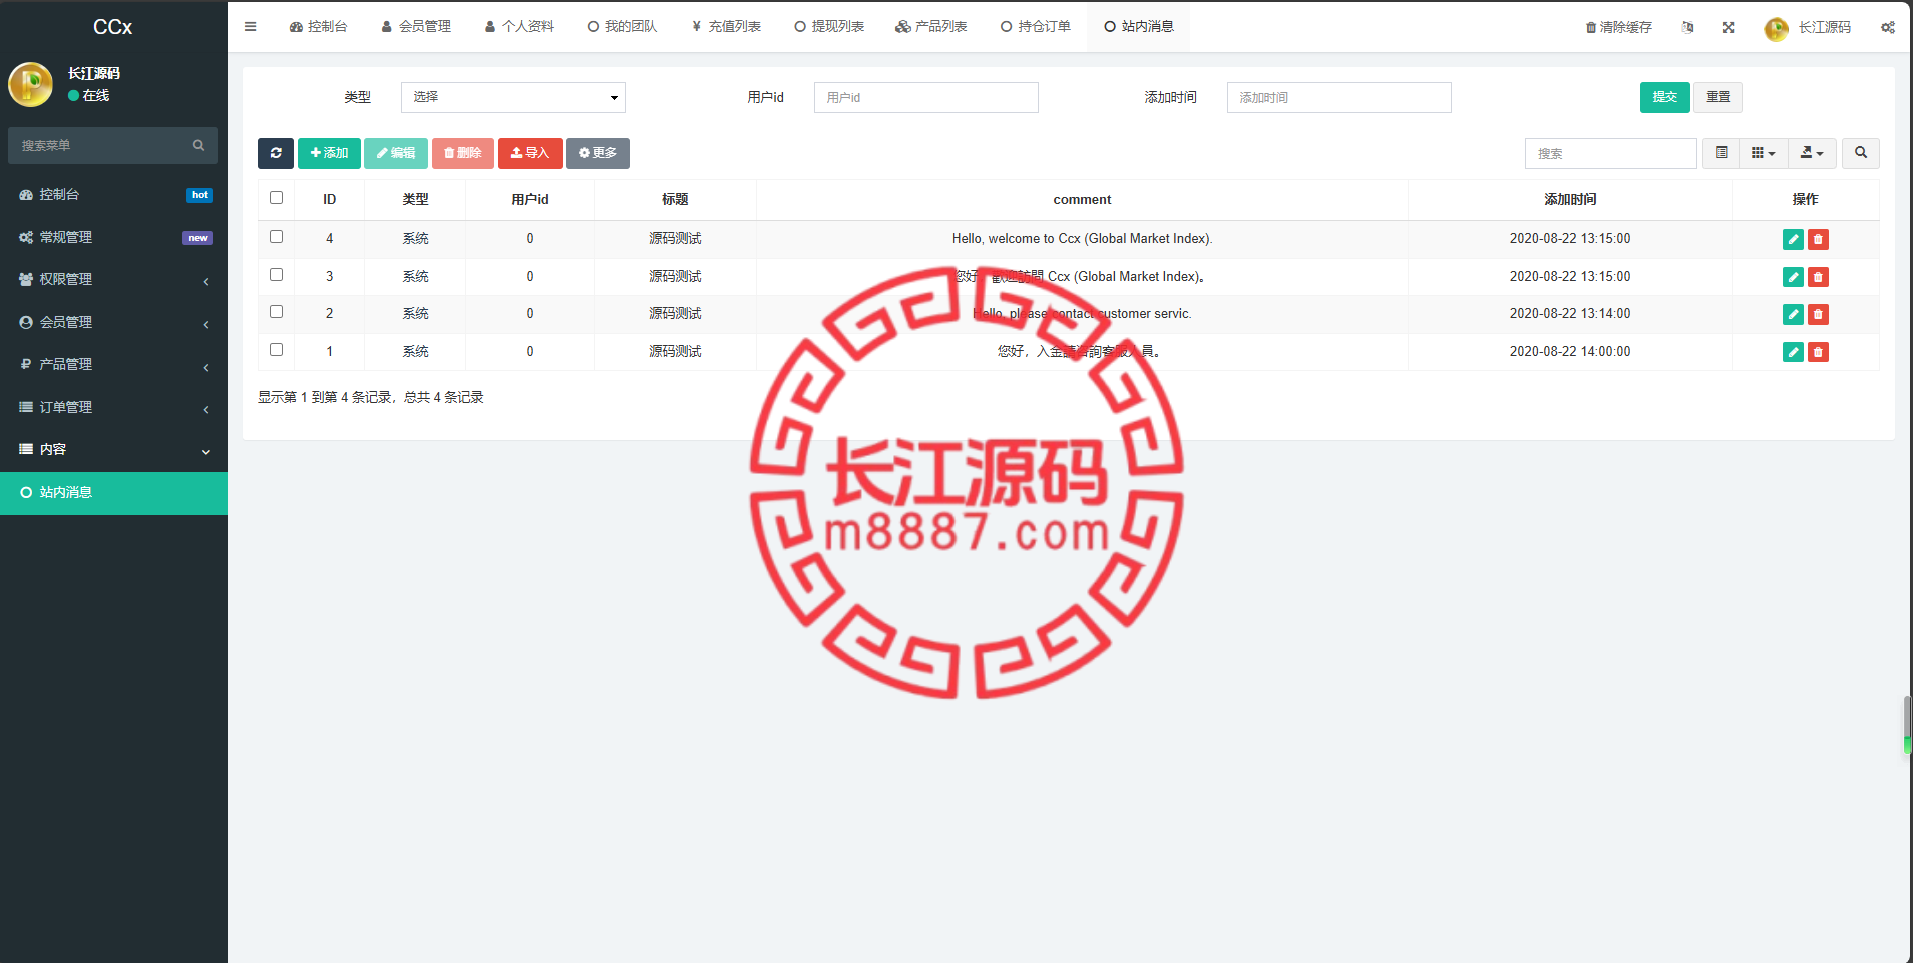Expand 权限管理 sidebar menu
The height and width of the screenshot is (963, 1913).
click(114, 280)
